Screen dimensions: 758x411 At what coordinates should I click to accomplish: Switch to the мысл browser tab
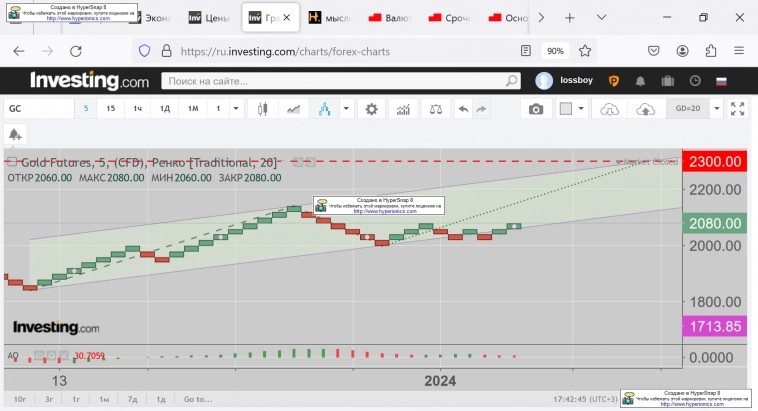click(x=331, y=18)
